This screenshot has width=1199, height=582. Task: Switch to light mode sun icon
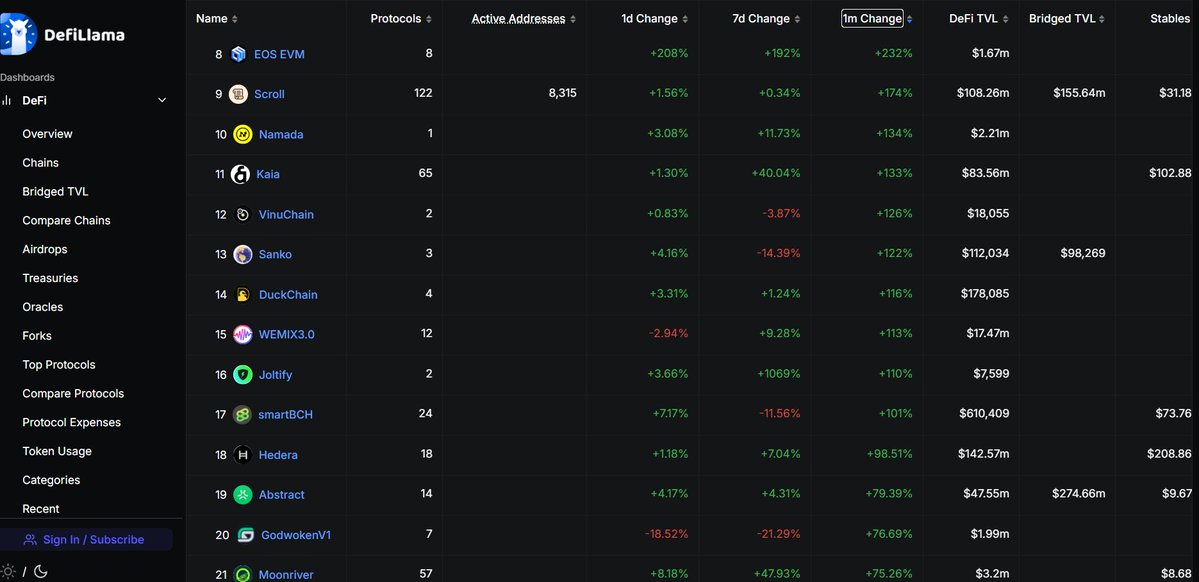click(x=8, y=571)
